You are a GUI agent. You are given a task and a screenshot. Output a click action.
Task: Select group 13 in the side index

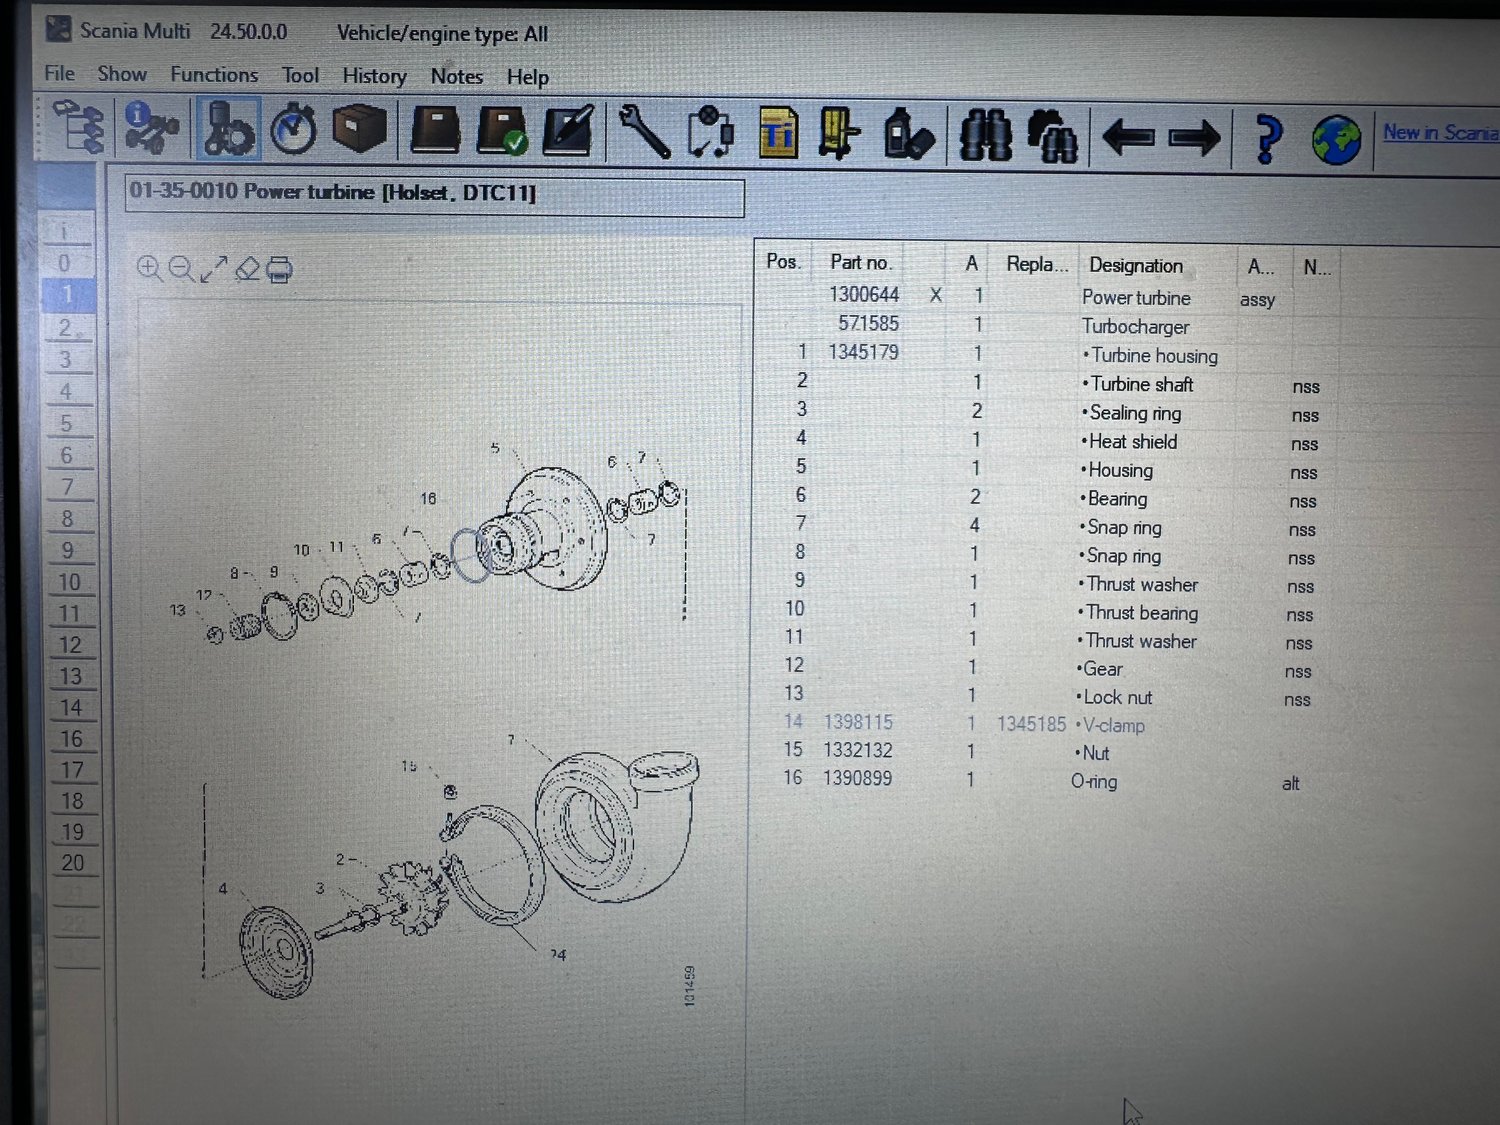(70, 676)
